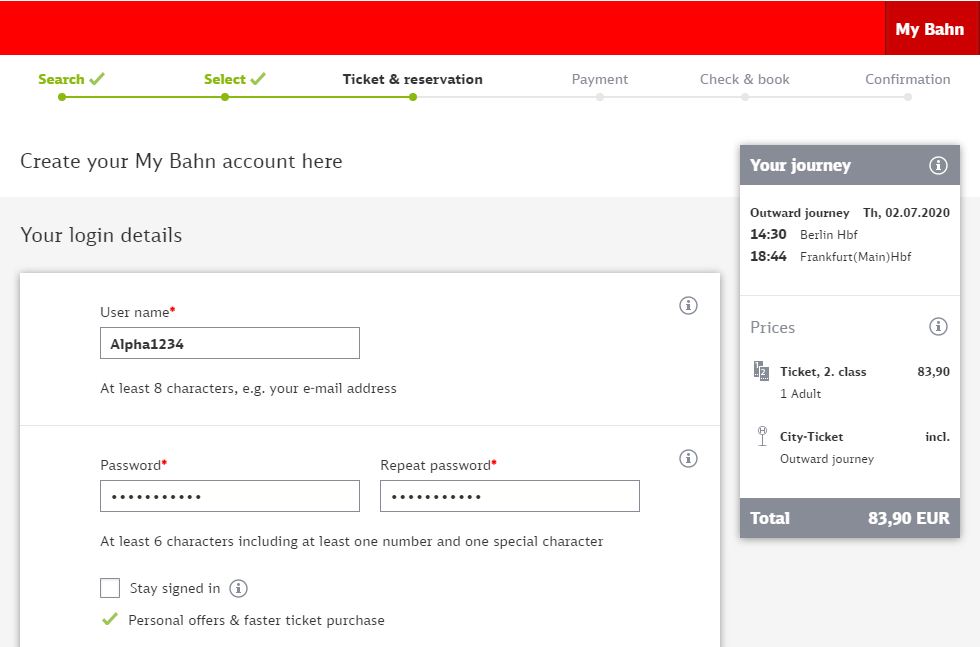Viewport: 980px width, 647px height.
Task: Click the info icon in Your journey header
Action: coord(938,166)
